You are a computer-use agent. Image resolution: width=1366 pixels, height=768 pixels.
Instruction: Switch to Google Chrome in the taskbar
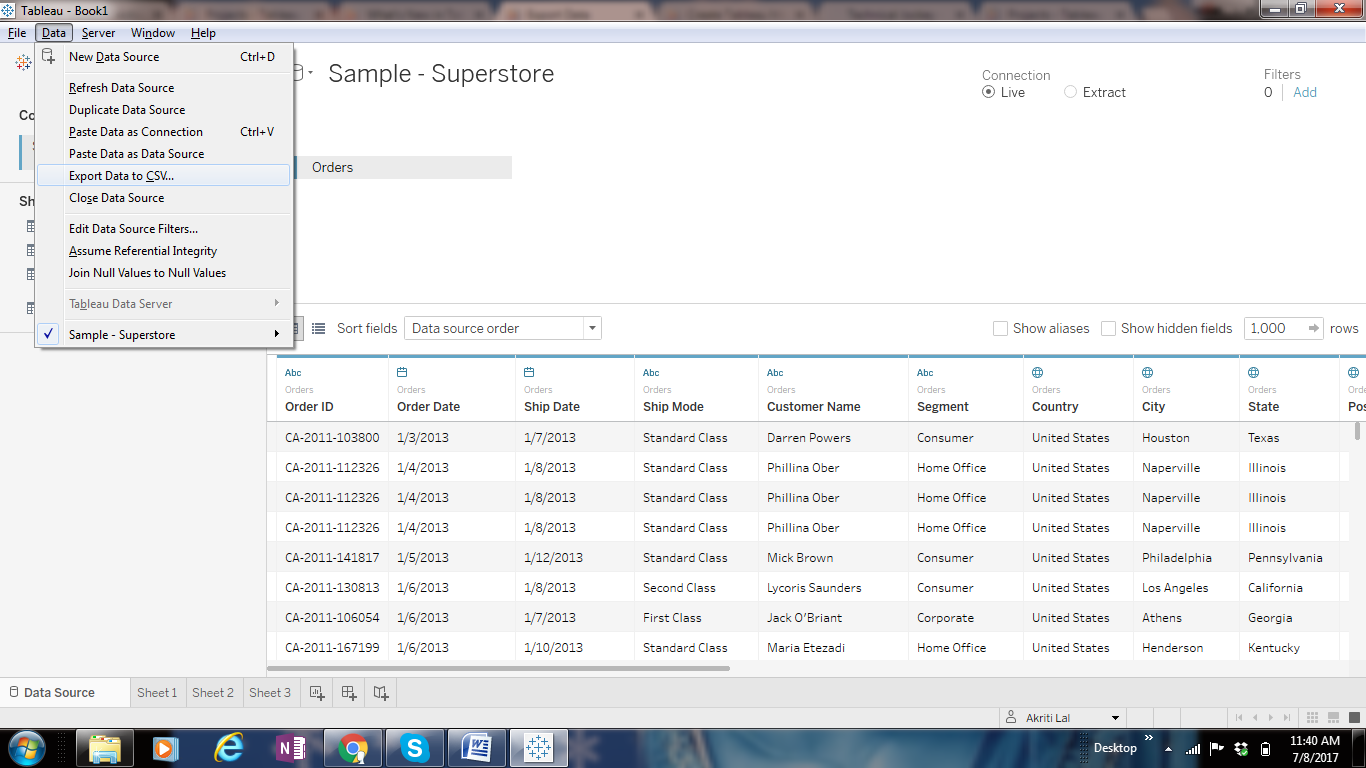click(353, 748)
